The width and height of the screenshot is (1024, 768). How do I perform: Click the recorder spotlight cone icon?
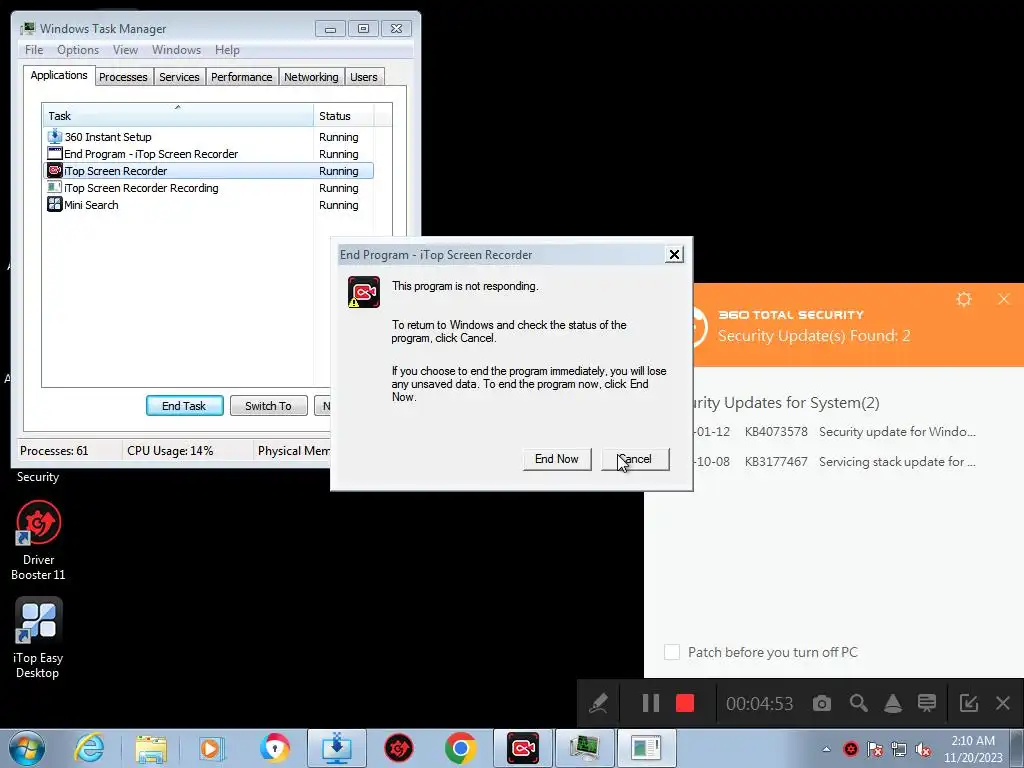pyautogui.click(x=893, y=703)
